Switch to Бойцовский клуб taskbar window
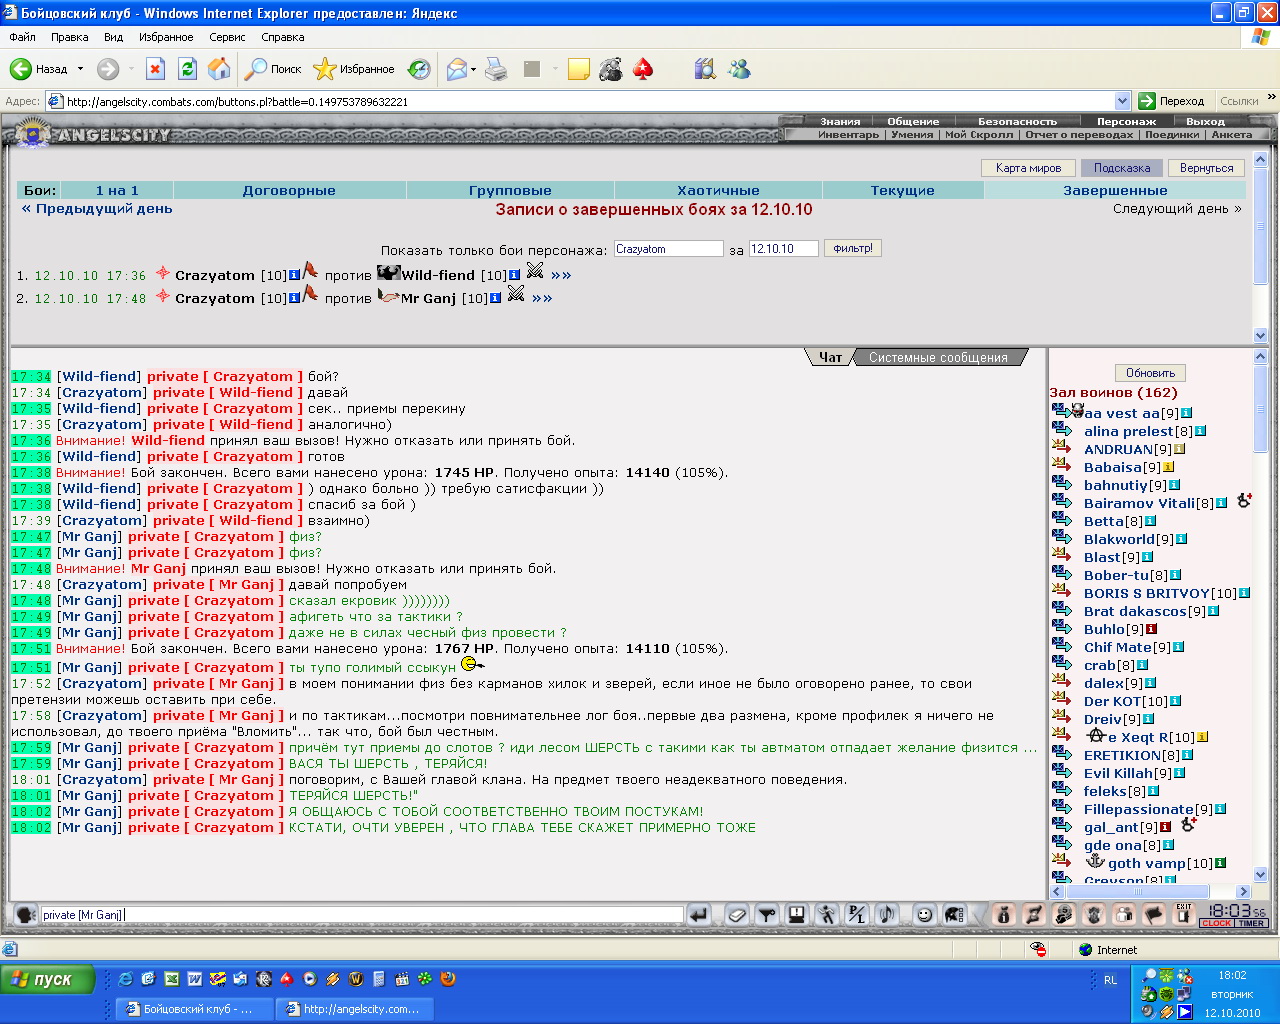 [193, 1009]
